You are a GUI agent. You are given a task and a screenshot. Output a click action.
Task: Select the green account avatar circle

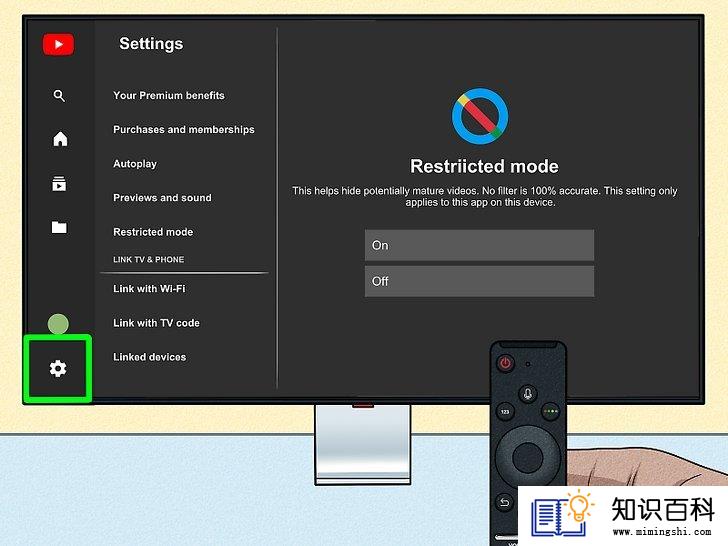tap(58, 324)
